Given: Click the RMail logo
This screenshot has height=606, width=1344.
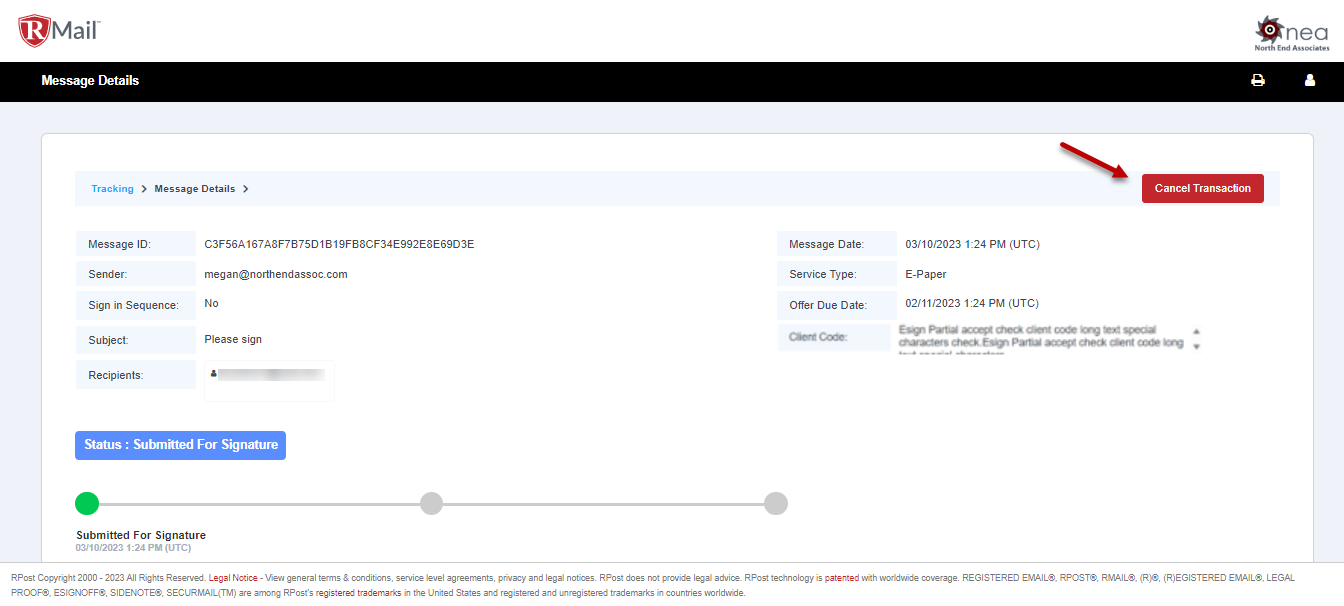Looking at the screenshot, I should click(59, 30).
